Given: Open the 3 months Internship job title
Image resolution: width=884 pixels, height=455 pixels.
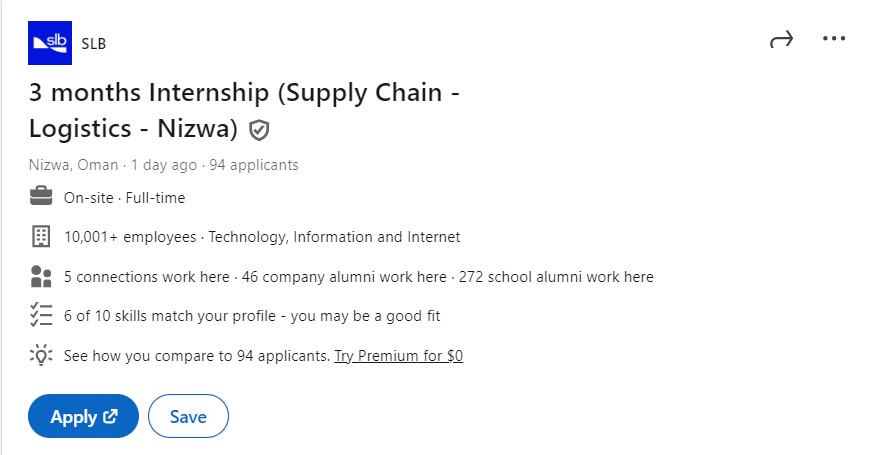Looking at the screenshot, I should click(x=244, y=111).
